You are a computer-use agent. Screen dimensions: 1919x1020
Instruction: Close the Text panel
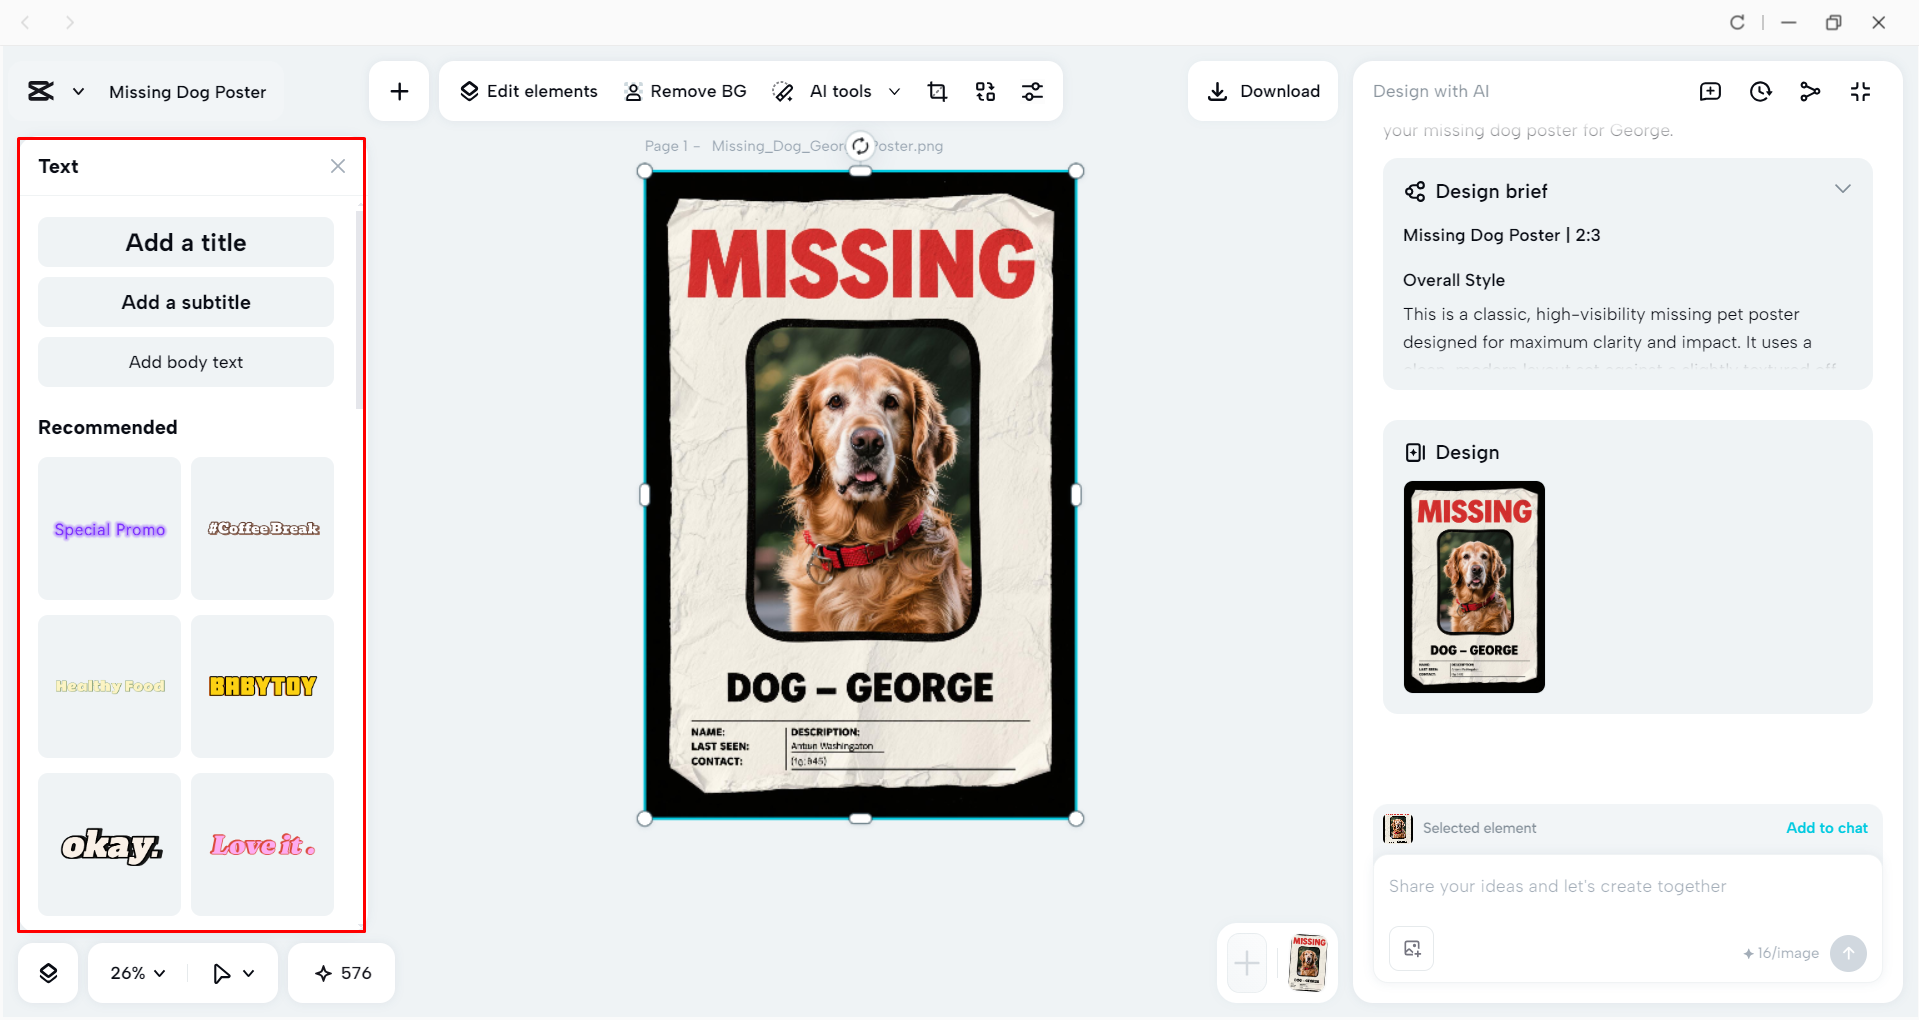click(338, 166)
